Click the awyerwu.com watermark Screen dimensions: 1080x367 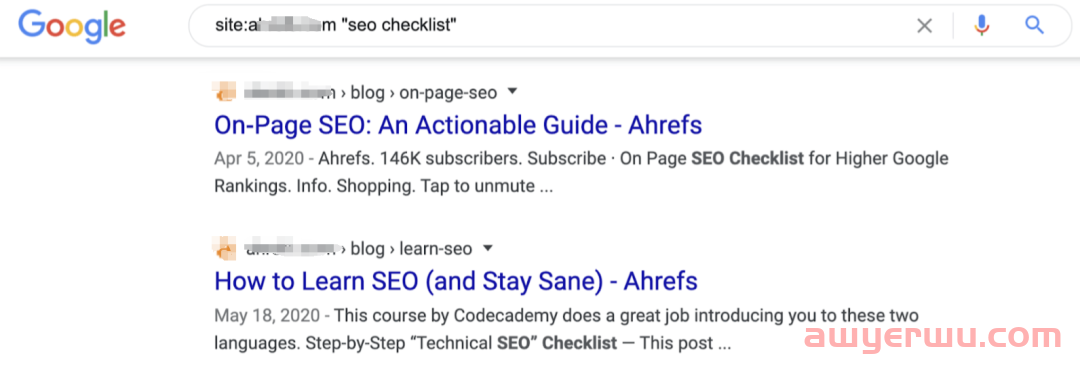(x=933, y=338)
